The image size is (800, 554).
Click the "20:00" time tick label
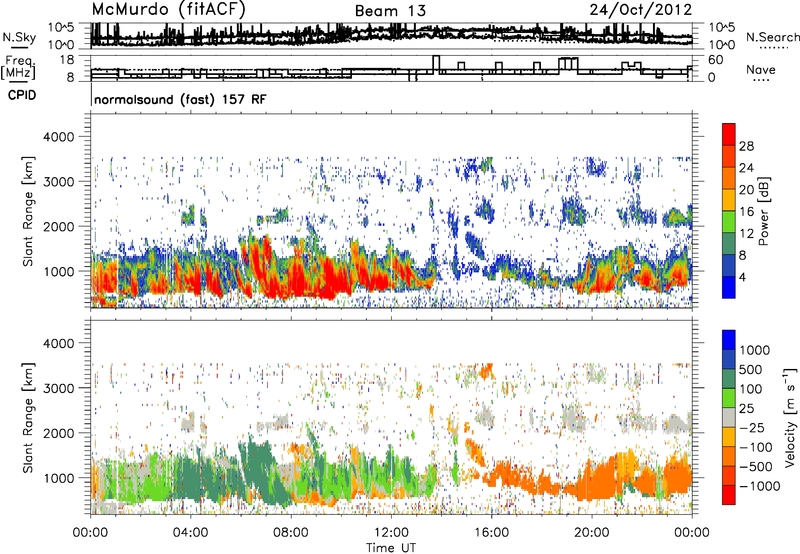(x=592, y=533)
